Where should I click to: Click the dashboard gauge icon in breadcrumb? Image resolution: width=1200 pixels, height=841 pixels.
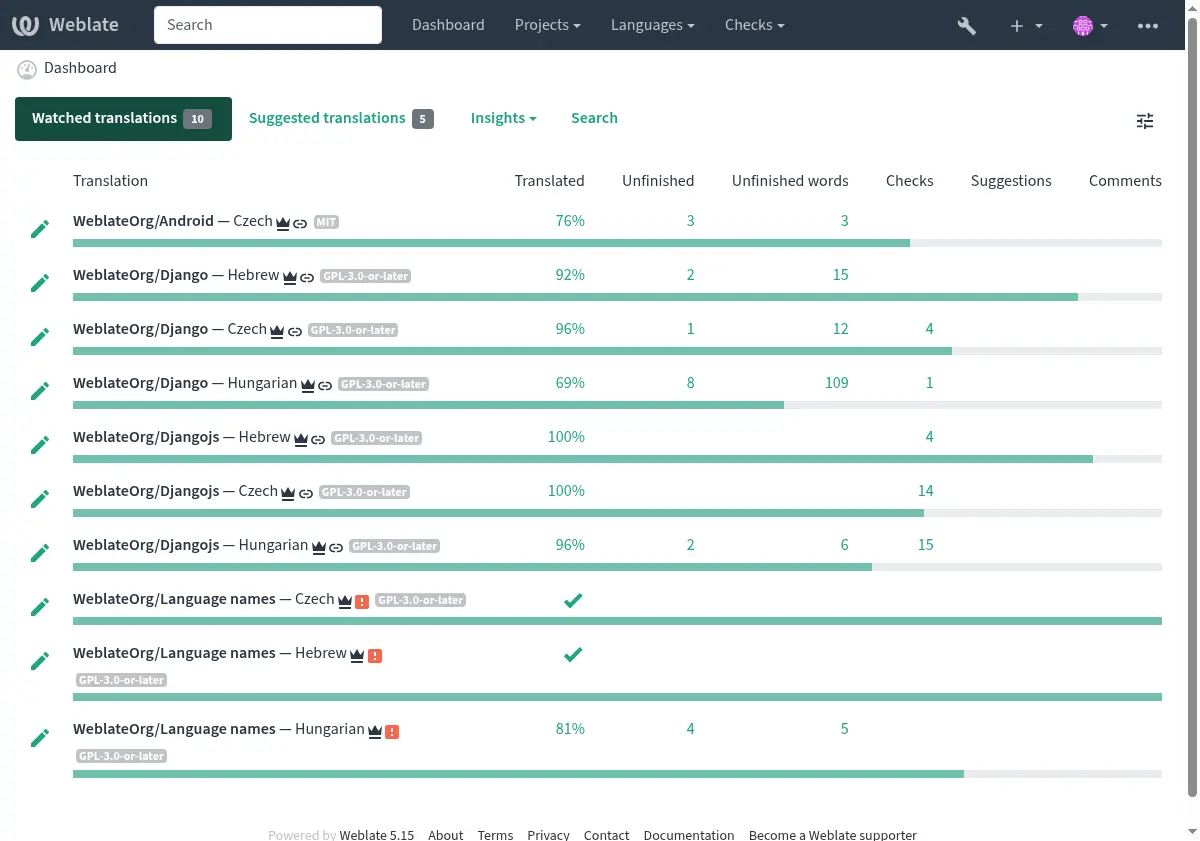coord(27,69)
